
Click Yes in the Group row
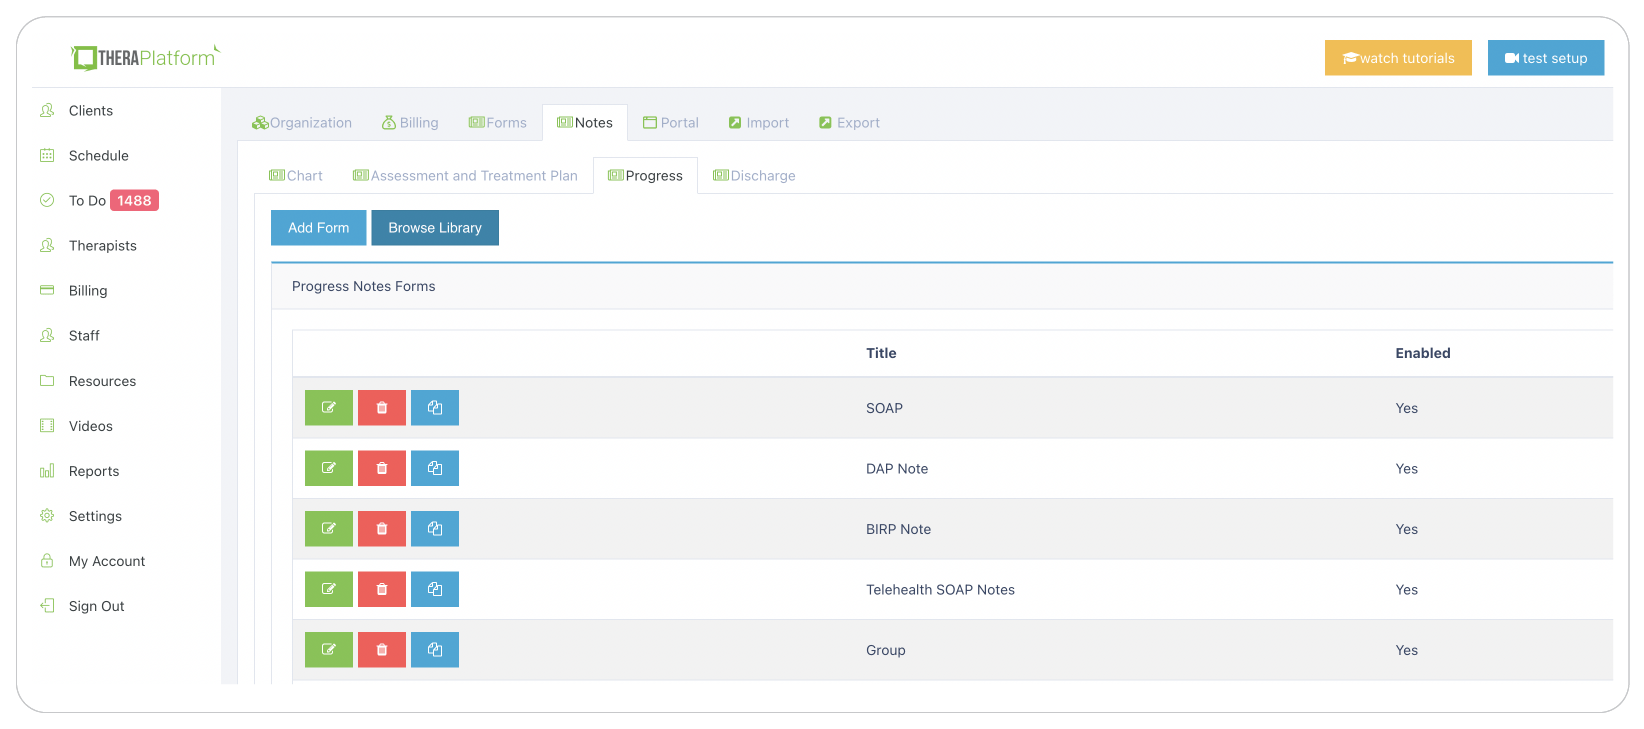click(1407, 650)
